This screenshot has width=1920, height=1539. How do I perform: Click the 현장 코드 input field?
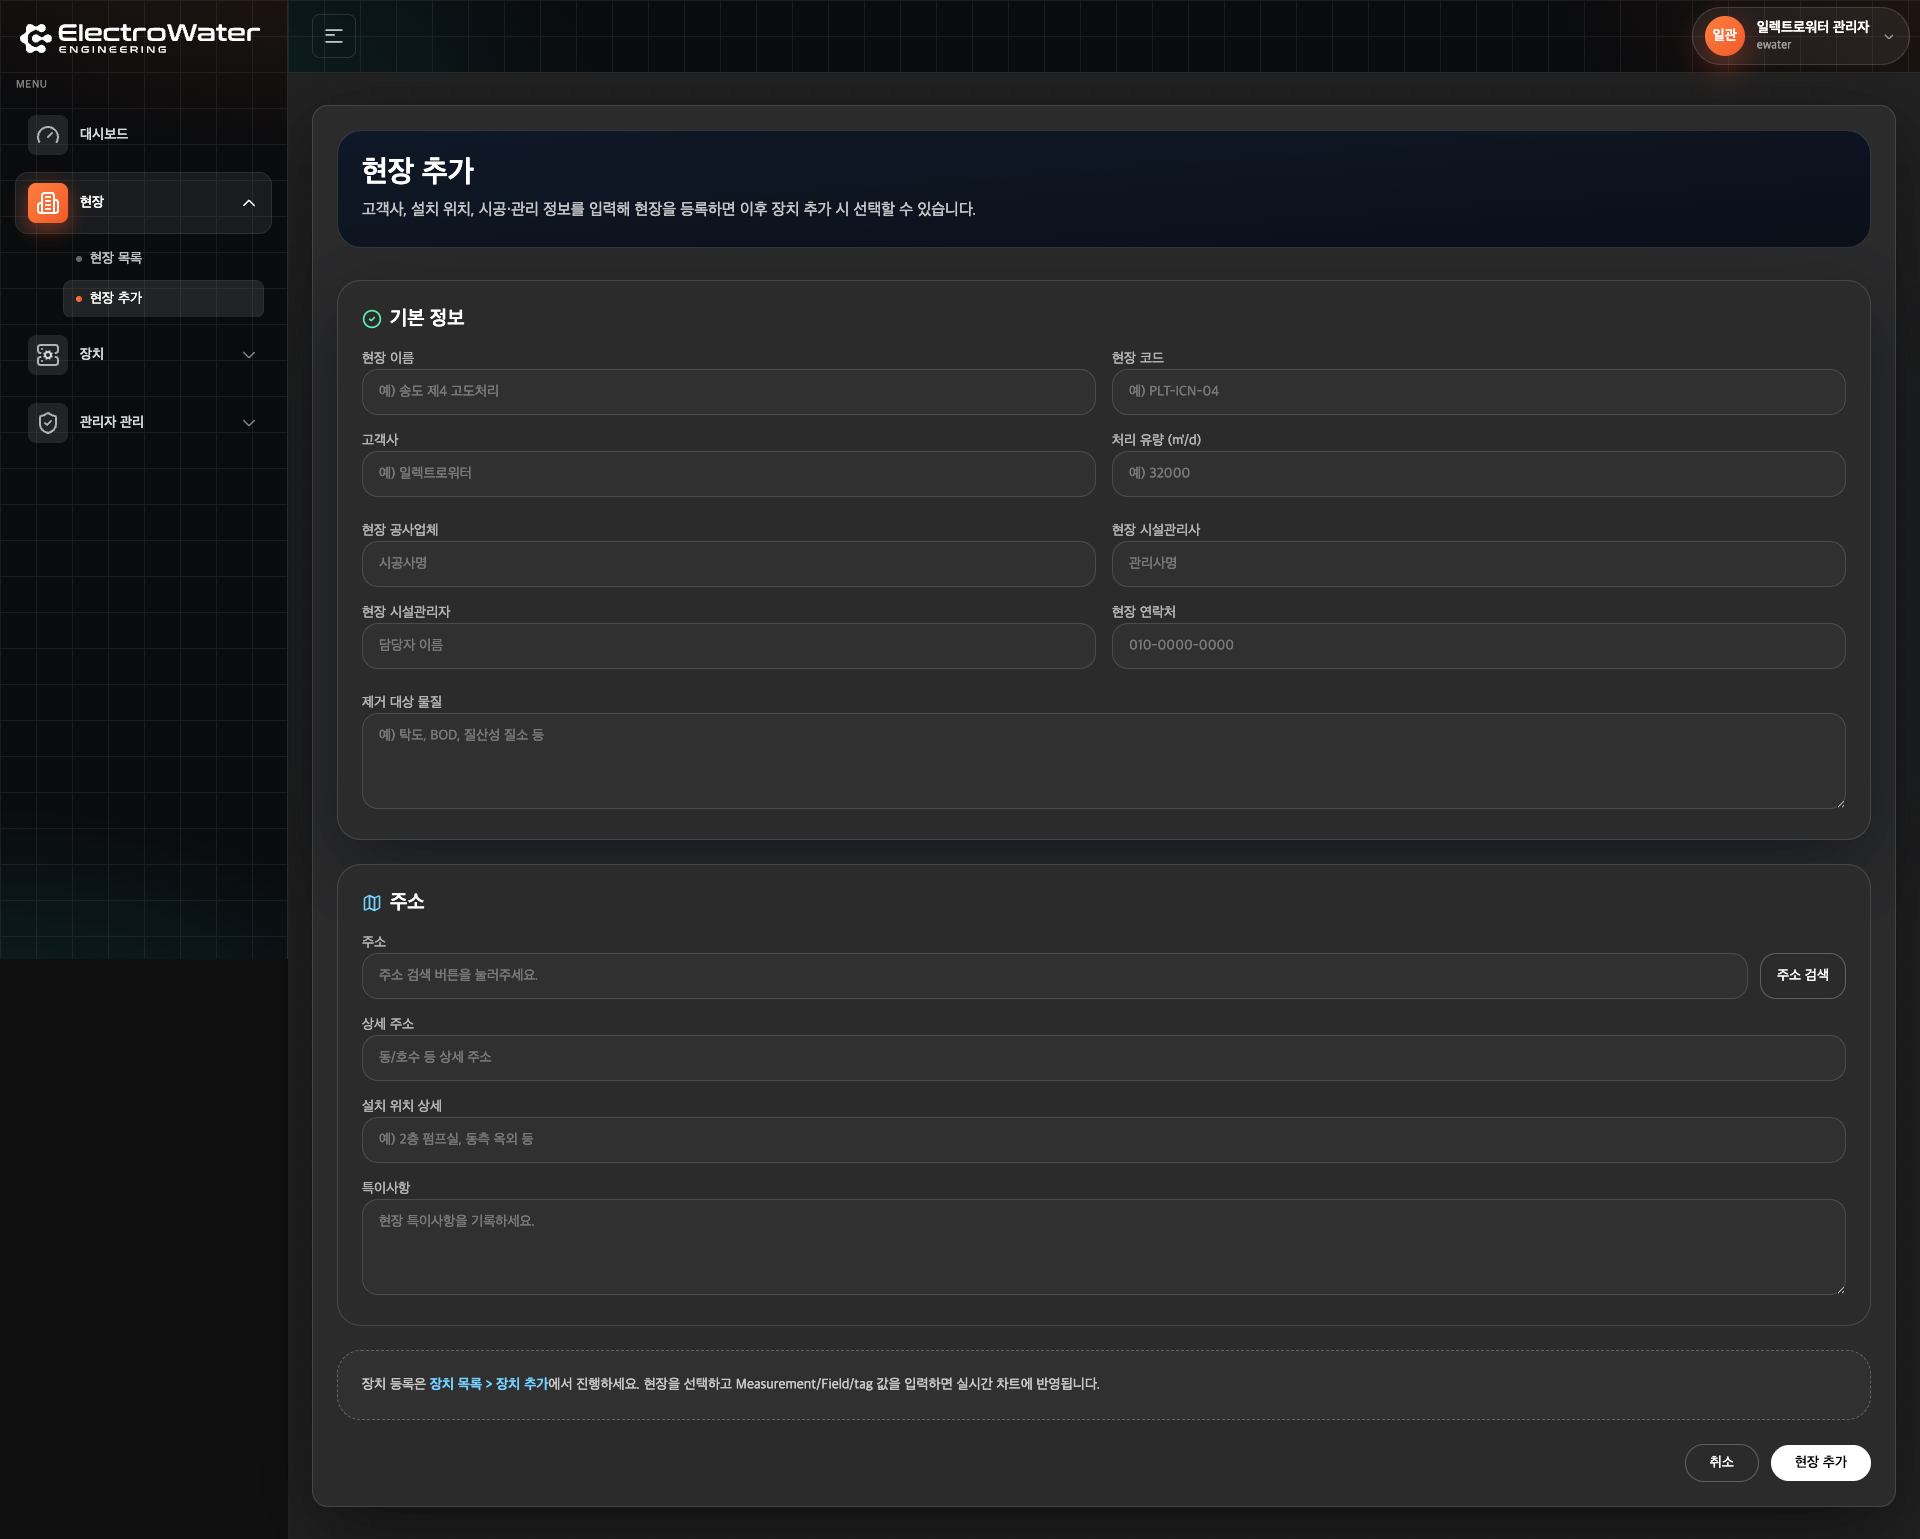point(1478,392)
